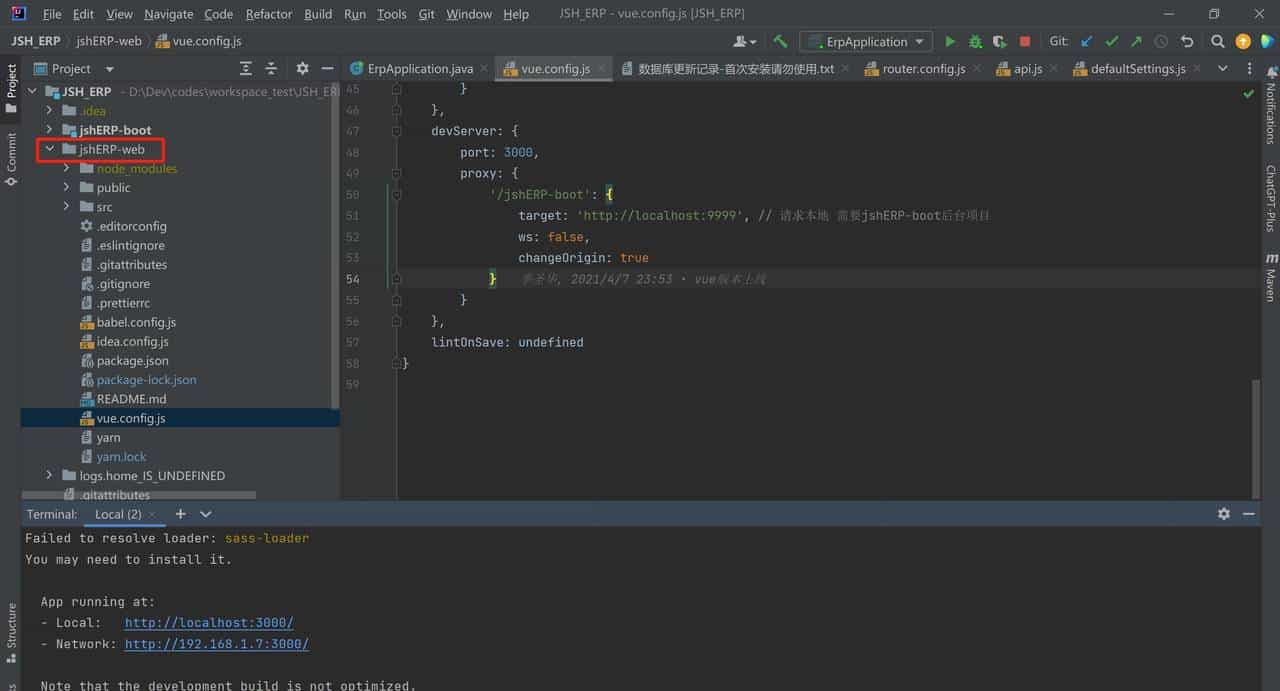Screen dimensions: 1280x691
Task: Switch to router.config.js editor tab
Action: (x=923, y=69)
